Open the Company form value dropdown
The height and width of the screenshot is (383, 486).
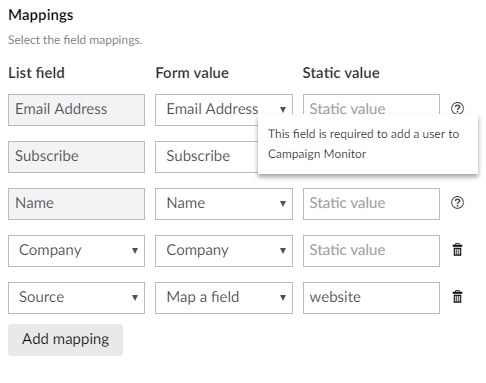(224, 251)
